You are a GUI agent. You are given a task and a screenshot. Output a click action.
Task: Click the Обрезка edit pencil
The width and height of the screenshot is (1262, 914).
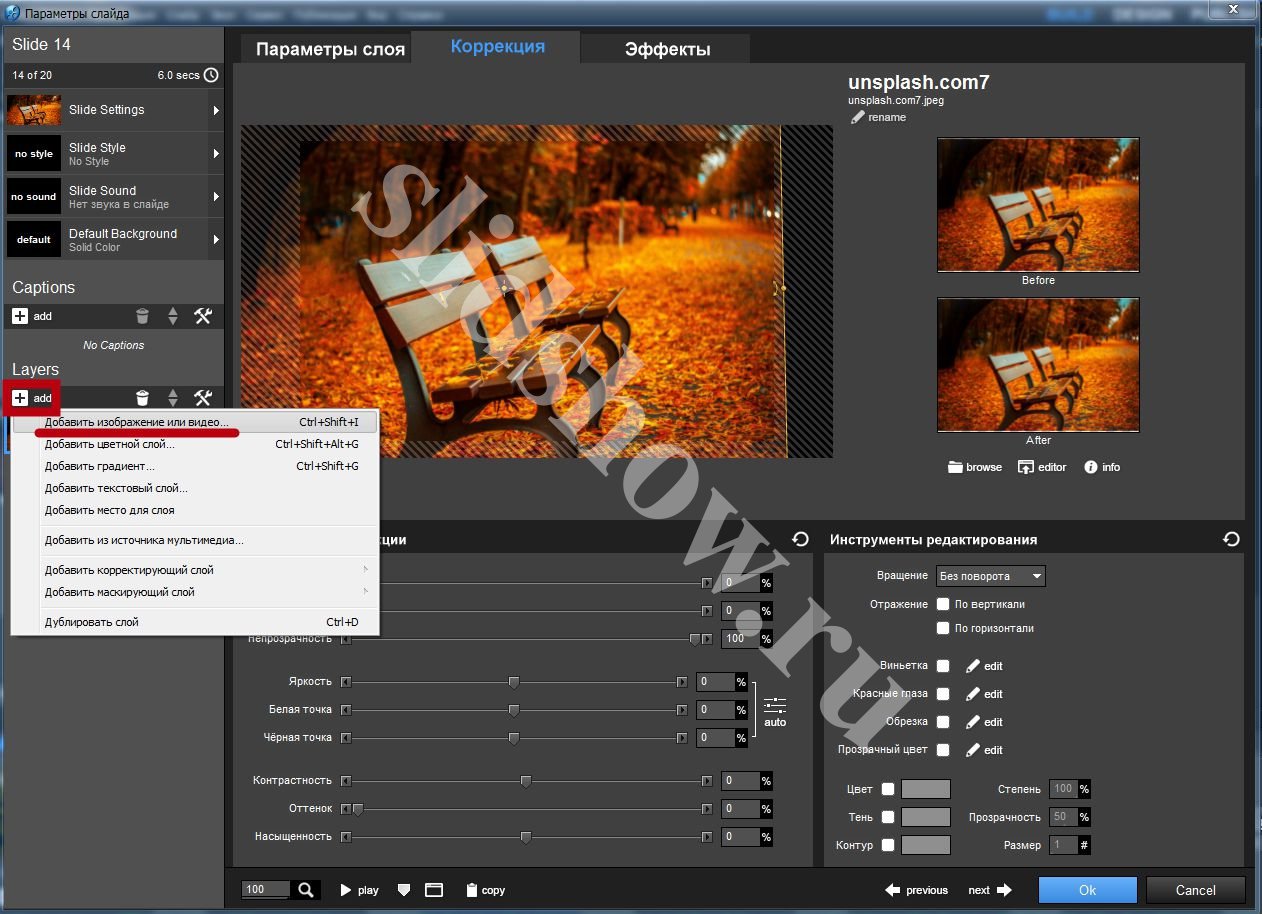[x=973, y=722]
